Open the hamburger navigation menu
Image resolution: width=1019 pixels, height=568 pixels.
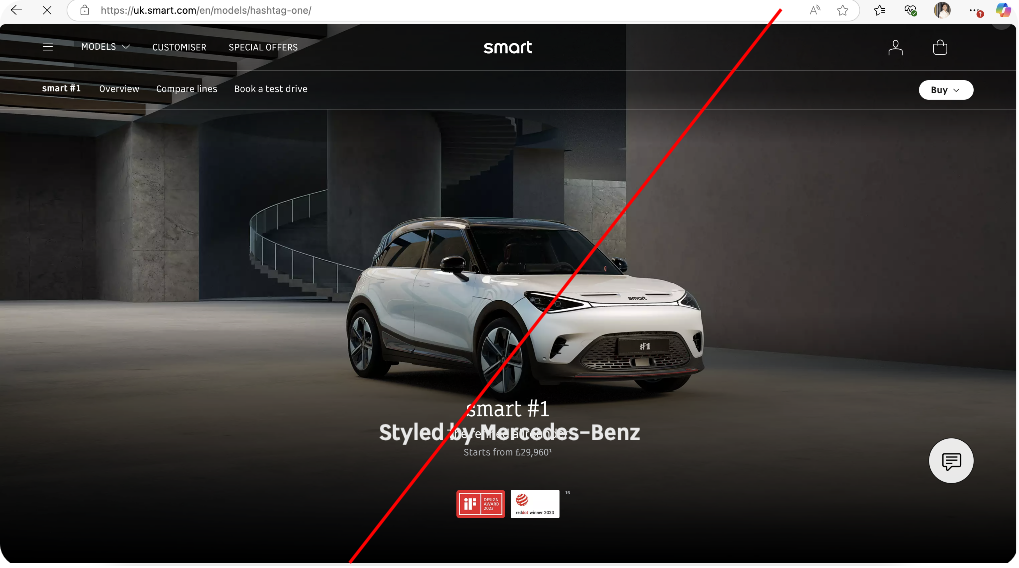[x=48, y=47]
